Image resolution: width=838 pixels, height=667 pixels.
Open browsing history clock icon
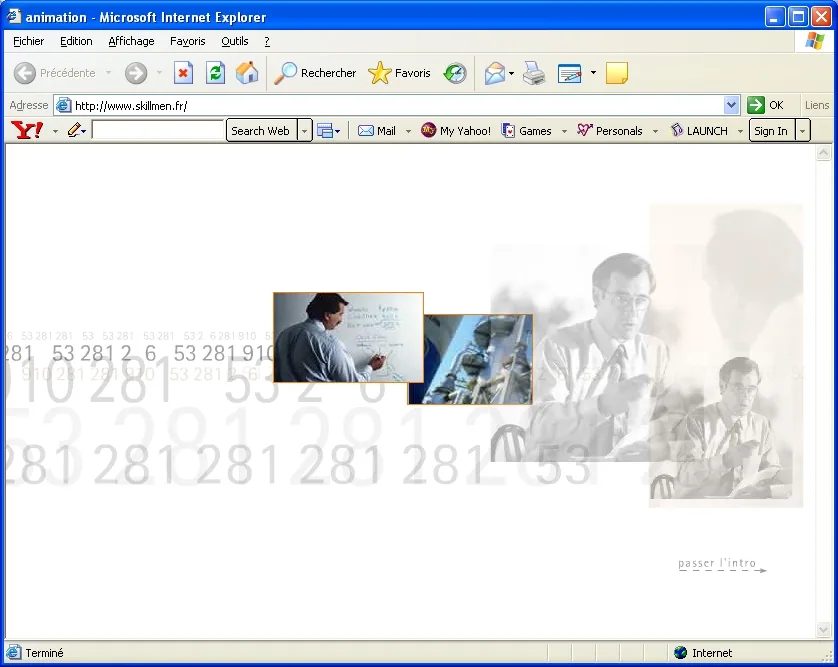point(455,73)
